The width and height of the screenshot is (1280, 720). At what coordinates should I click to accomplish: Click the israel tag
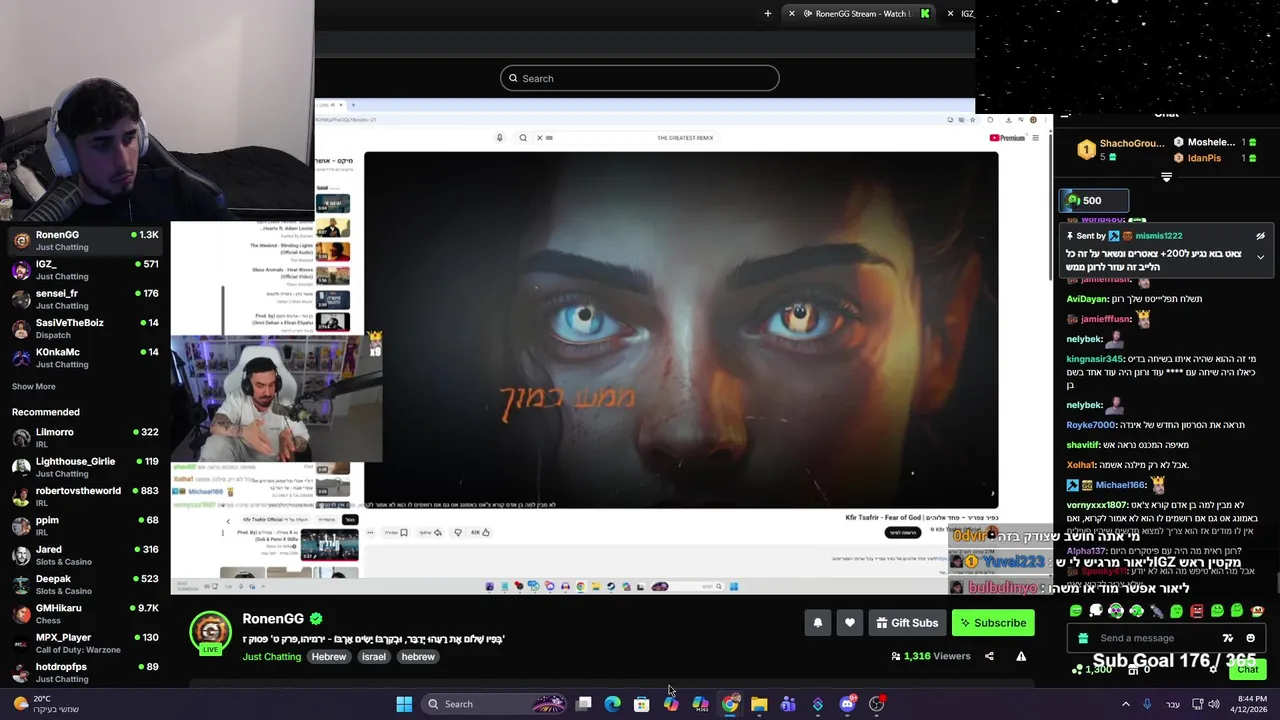[373, 657]
